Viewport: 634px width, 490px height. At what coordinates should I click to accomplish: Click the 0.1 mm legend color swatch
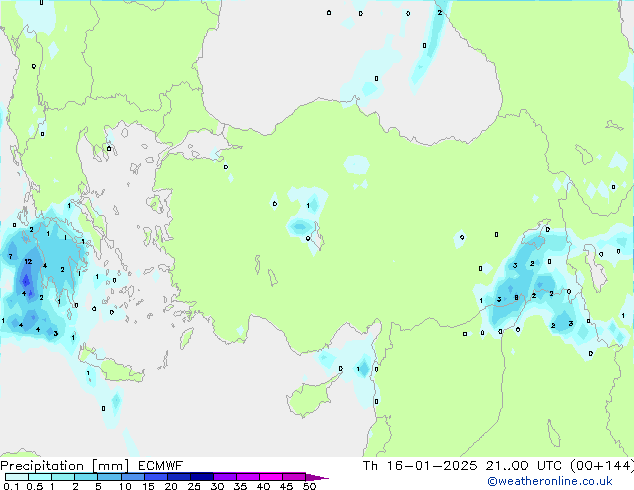click(x=6, y=477)
